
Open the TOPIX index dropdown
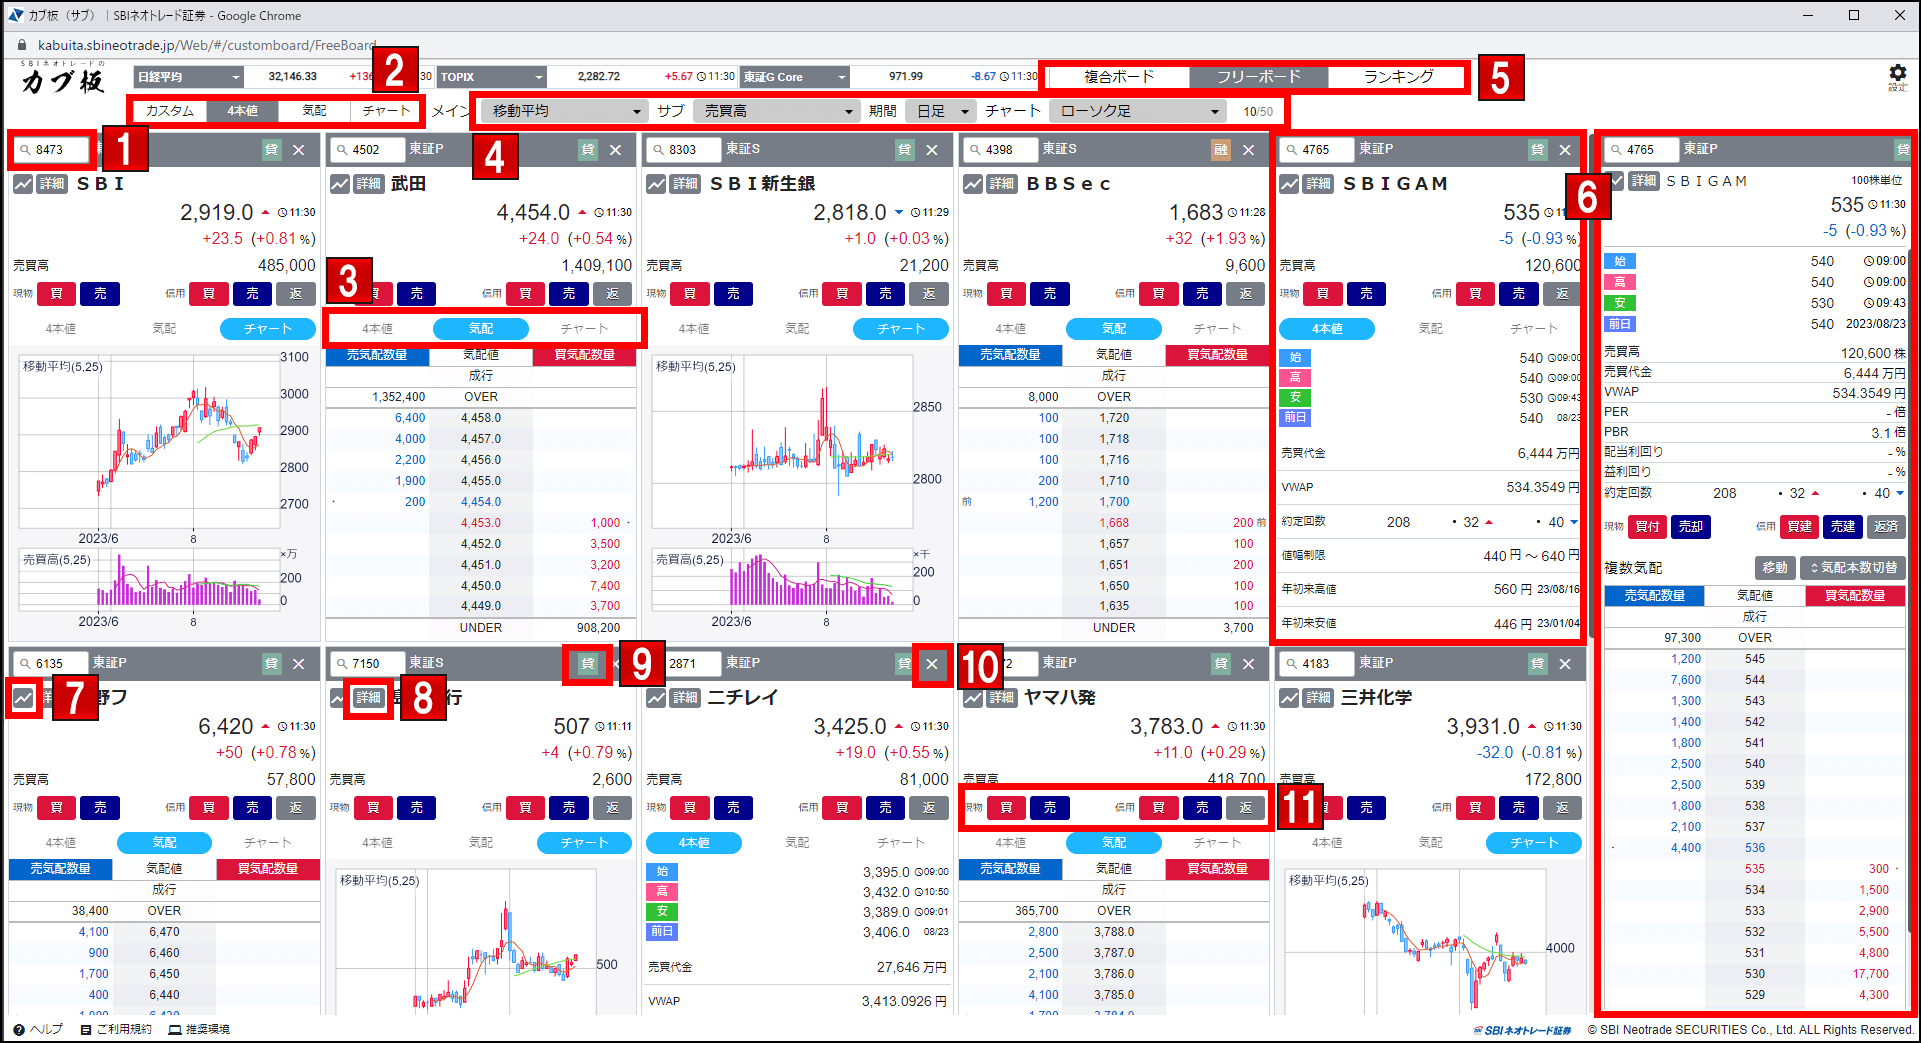(x=491, y=77)
